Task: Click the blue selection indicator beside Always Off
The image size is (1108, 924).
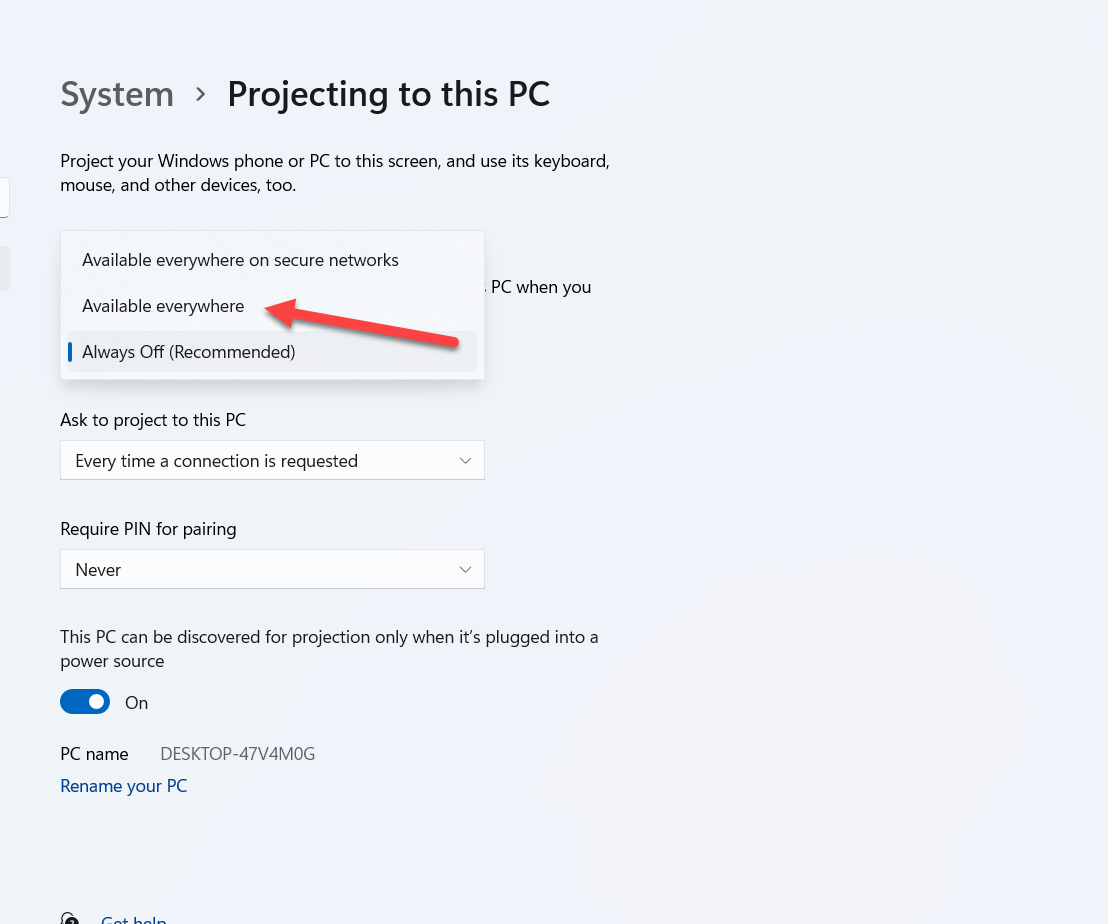Action: click(70, 352)
